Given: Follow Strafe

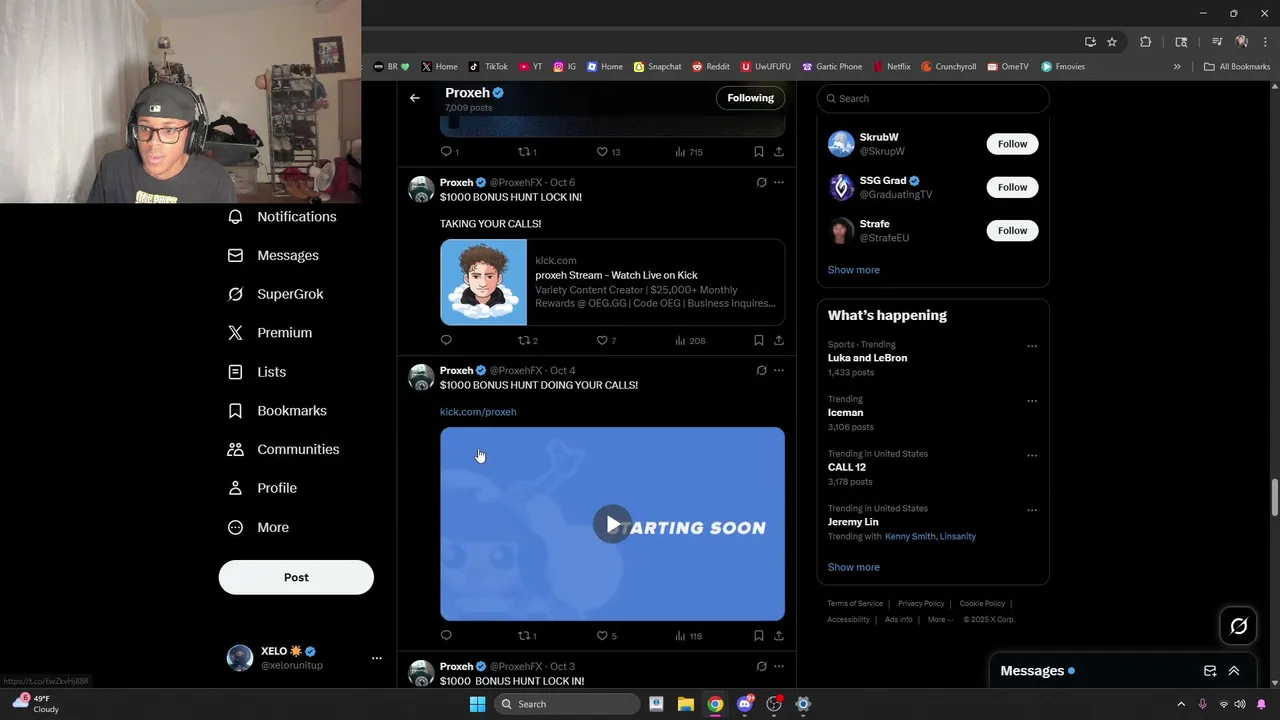Looking at the screenshot, I should (1012, 231).
